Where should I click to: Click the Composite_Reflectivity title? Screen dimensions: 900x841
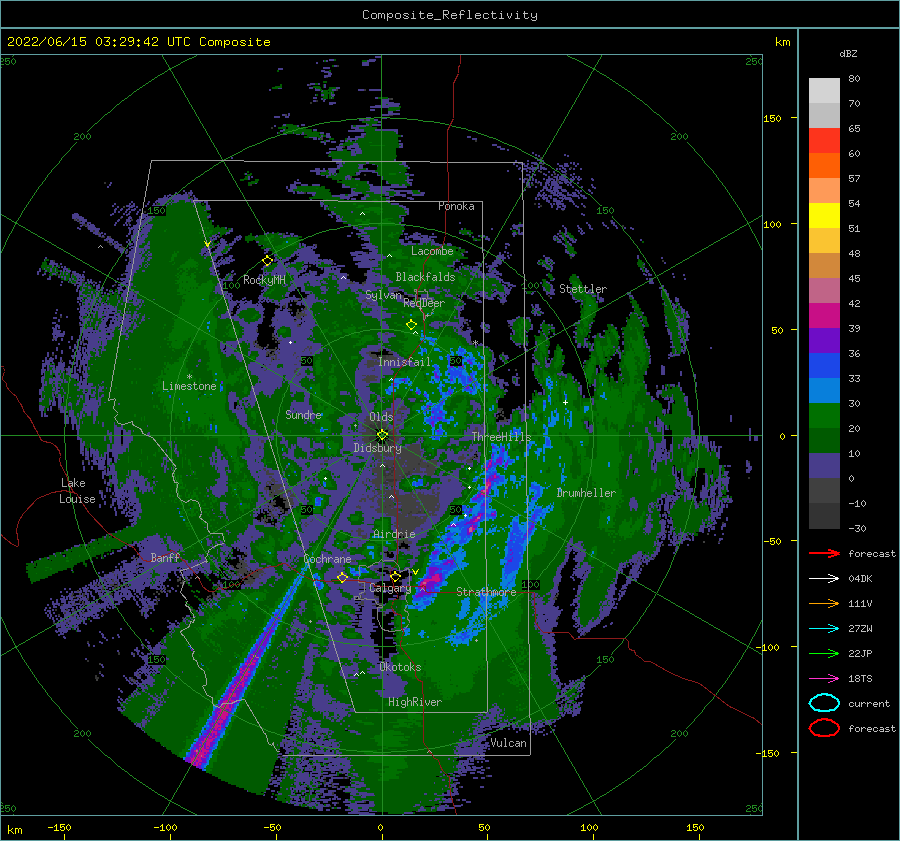450,15
